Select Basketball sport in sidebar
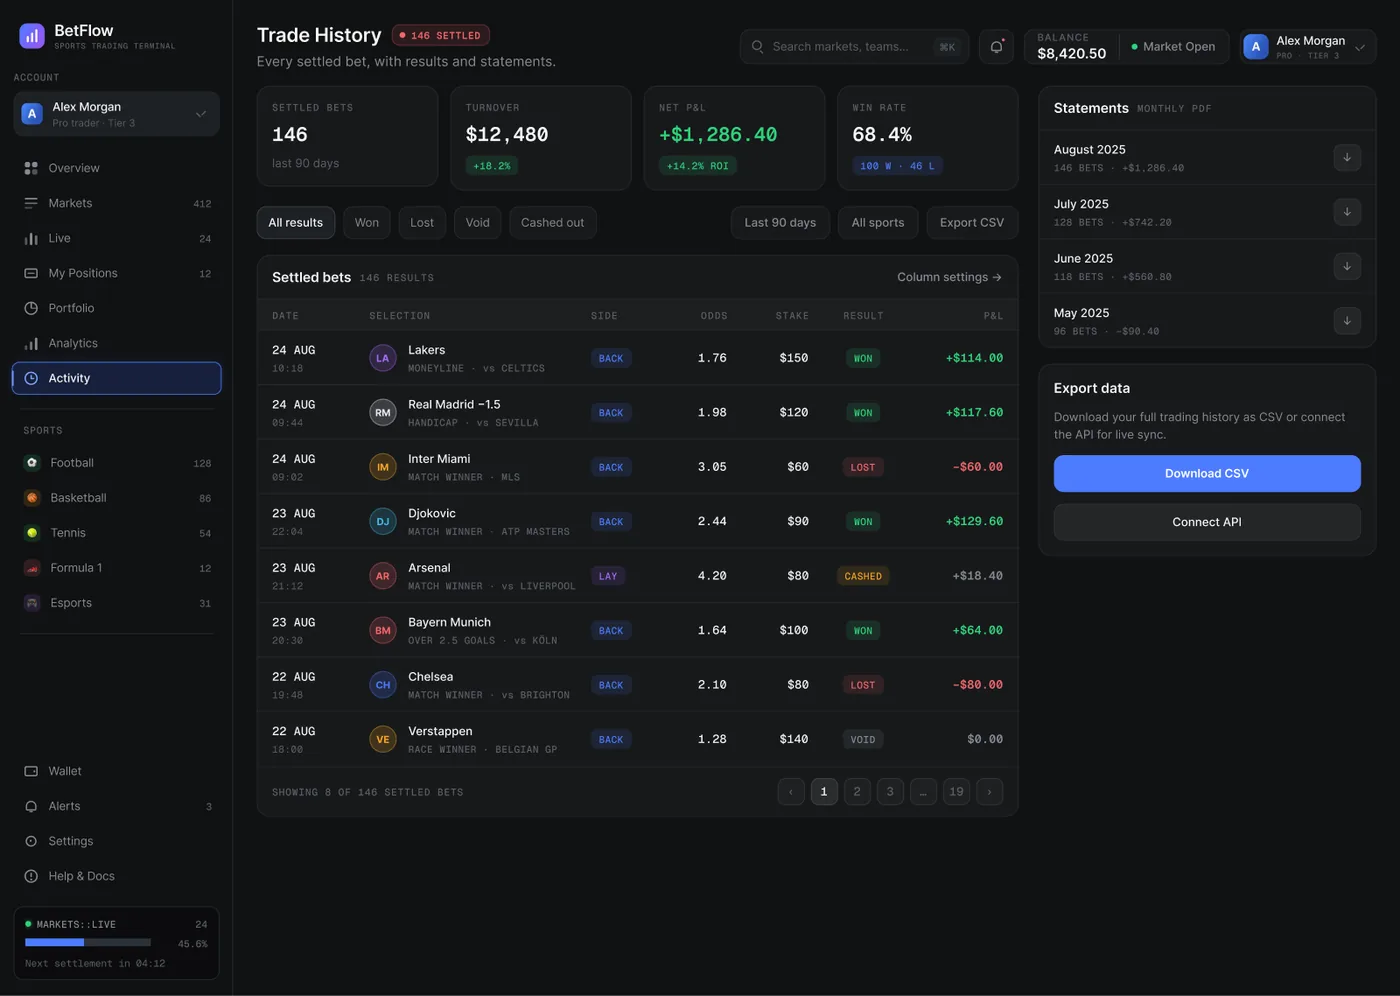Viewport: 1400px width, 996px height. [117, 498]
